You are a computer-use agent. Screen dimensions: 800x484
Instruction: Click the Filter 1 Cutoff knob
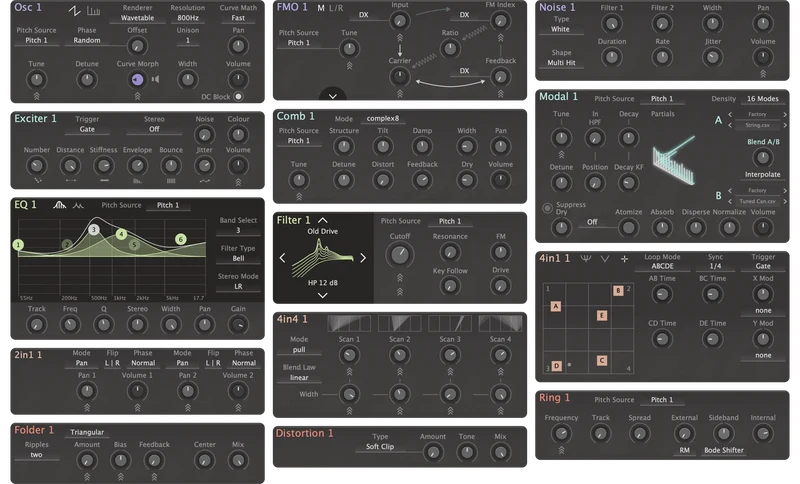coord(400,254)
